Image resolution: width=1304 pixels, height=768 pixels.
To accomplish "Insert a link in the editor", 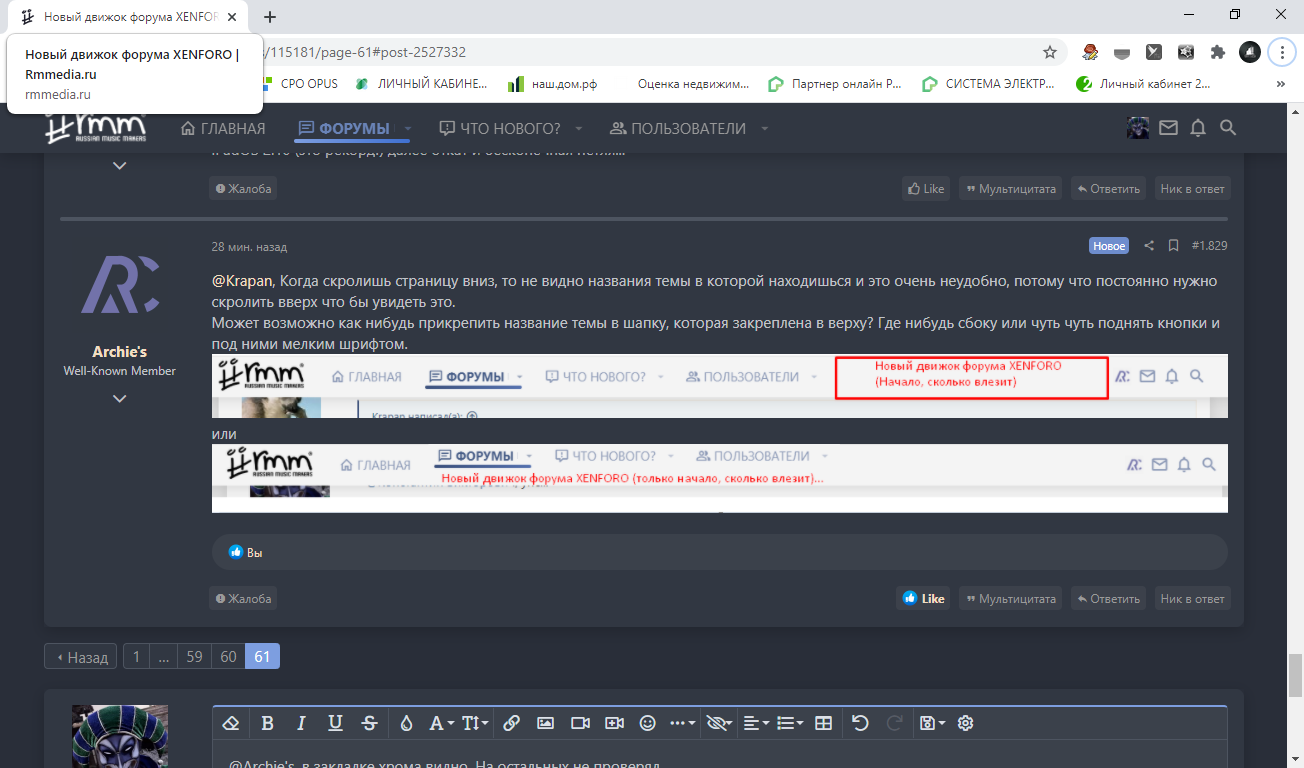I will click(511, 723).
